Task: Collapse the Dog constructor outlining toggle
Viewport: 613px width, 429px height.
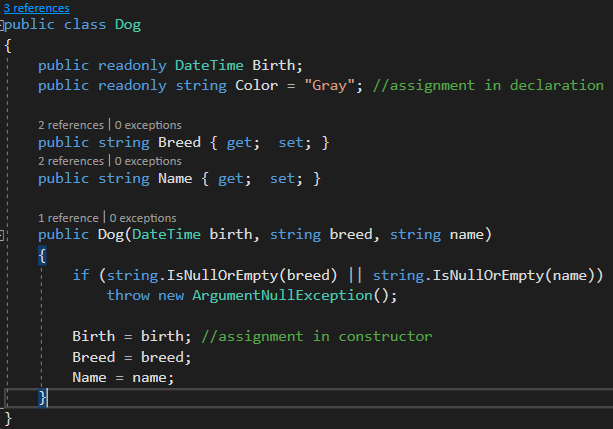Action: (2, 235)
